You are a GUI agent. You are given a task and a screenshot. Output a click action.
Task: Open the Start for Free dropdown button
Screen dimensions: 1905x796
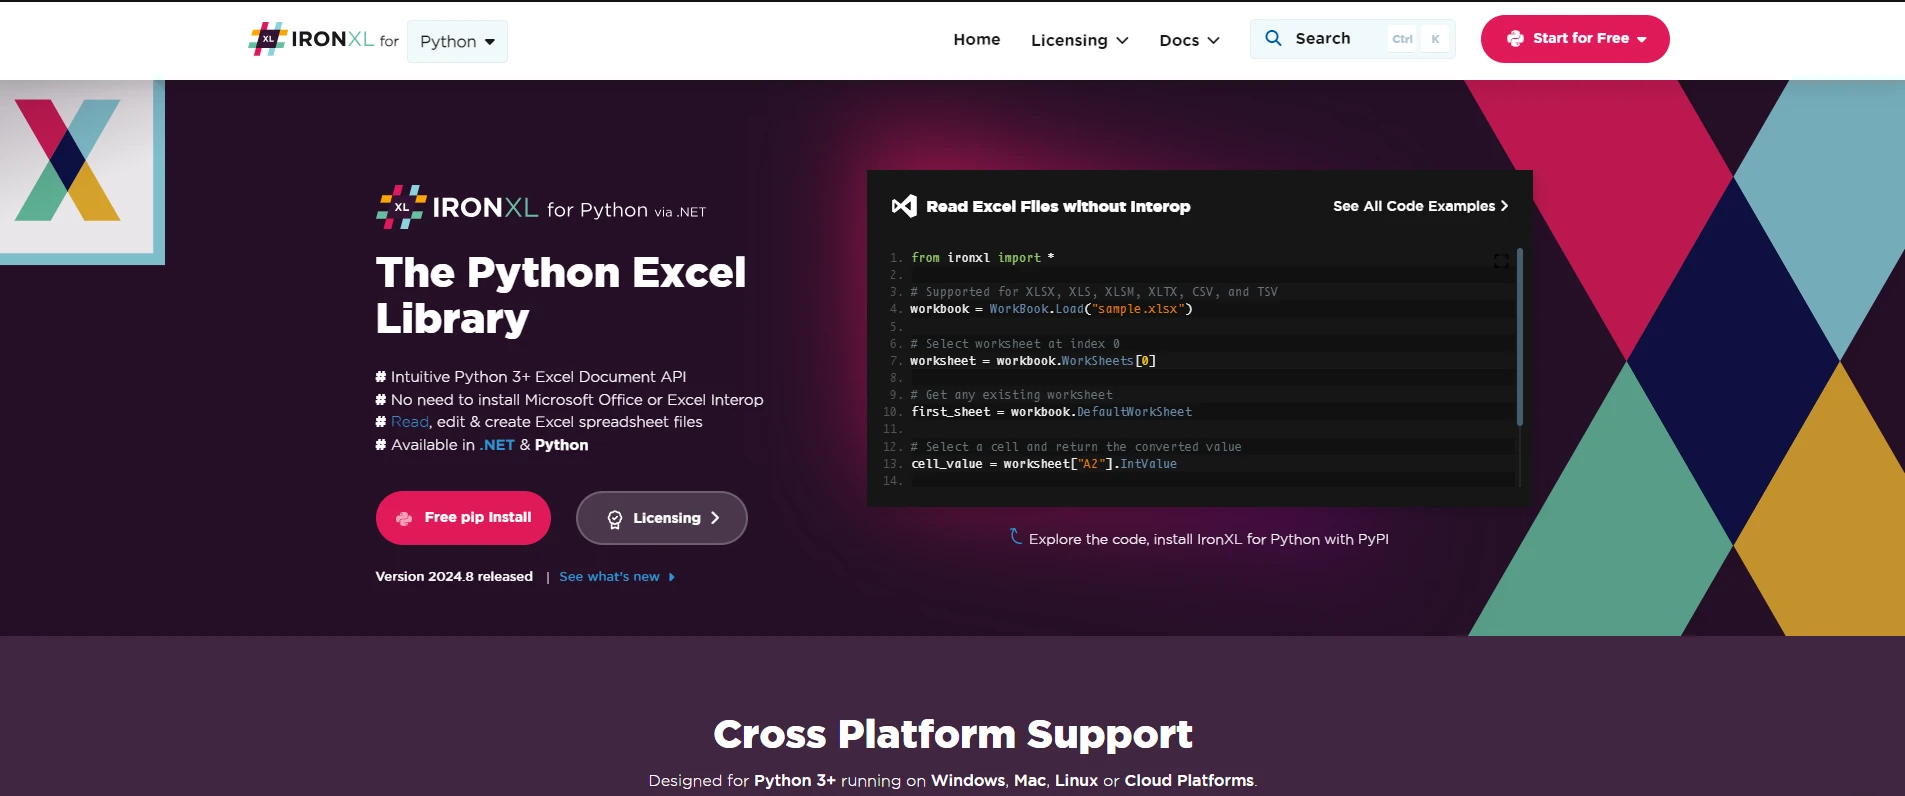(x=1574, y=39)
